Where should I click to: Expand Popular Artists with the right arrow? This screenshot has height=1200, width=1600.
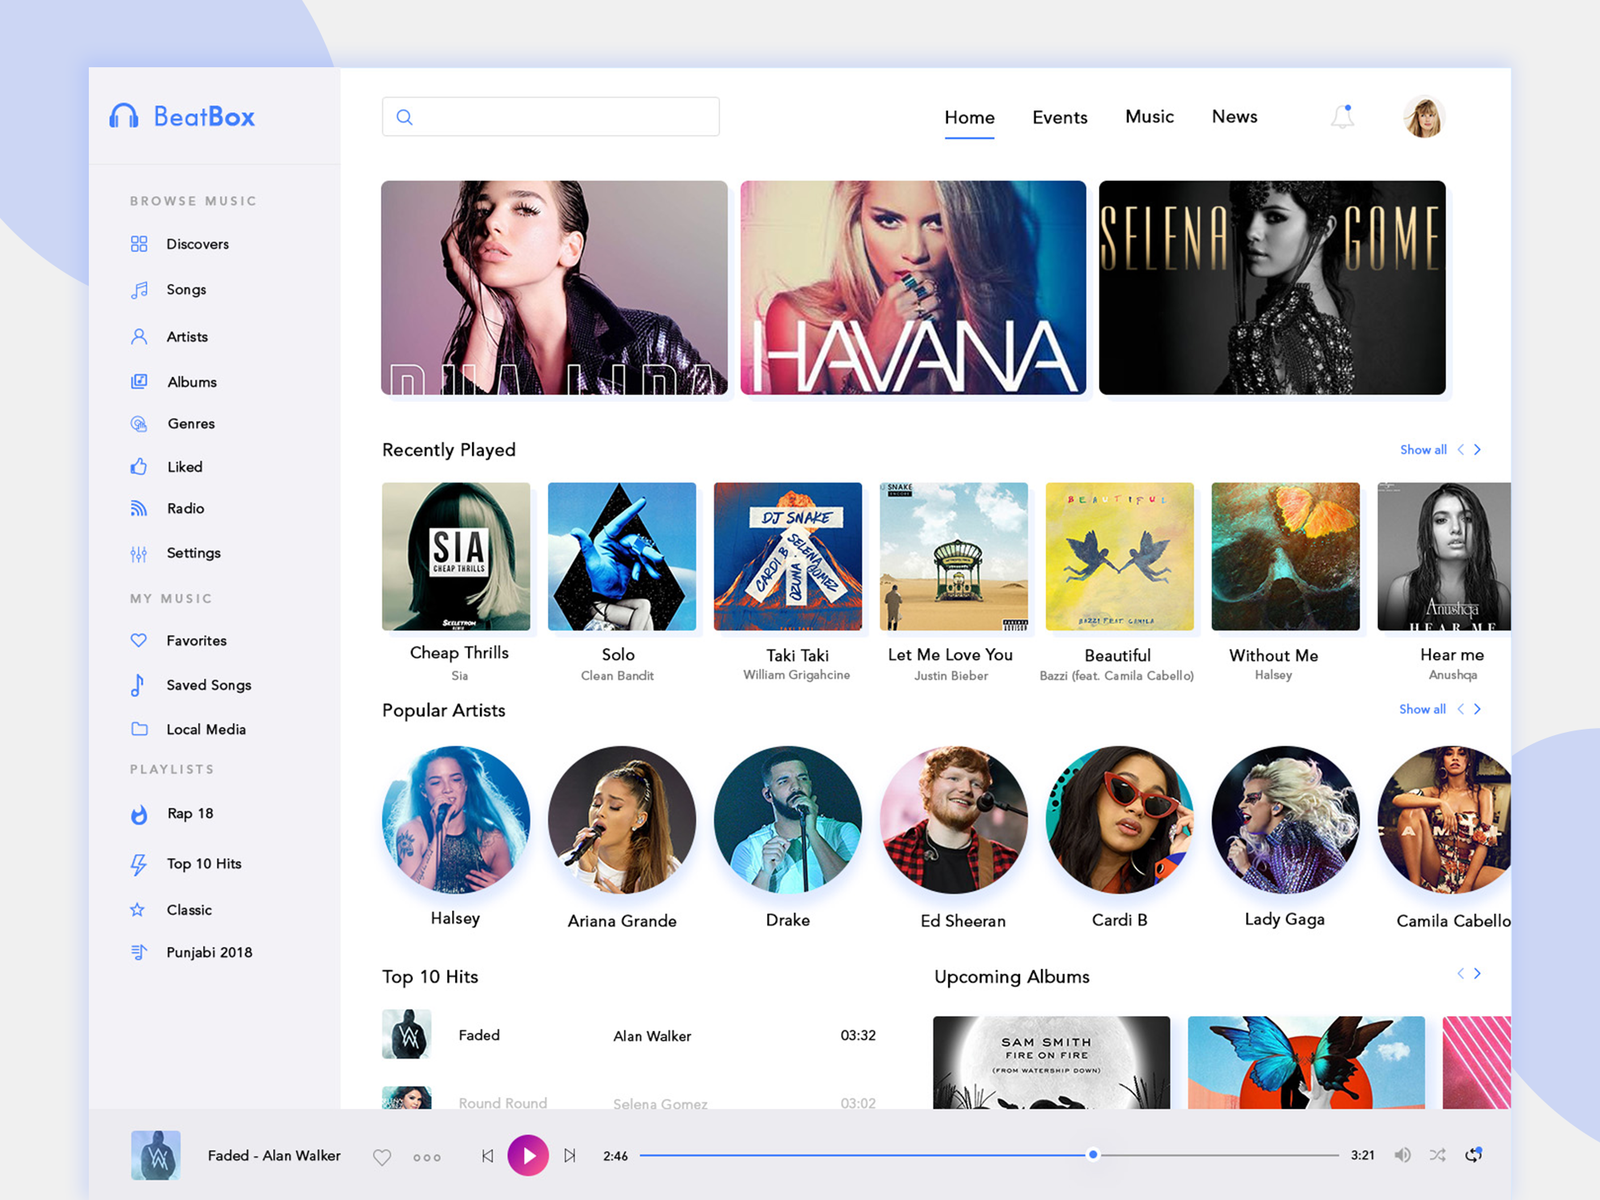tap(1478, 709)
